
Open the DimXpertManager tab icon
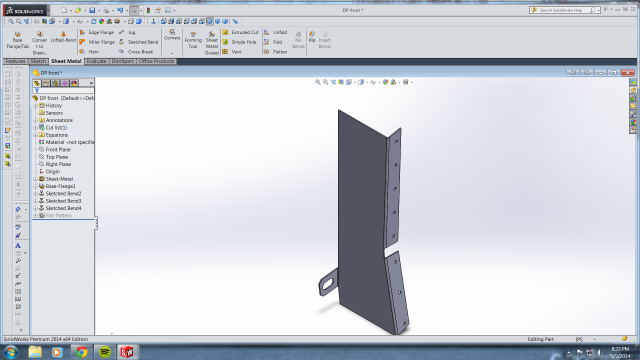[x=64, y=83]
